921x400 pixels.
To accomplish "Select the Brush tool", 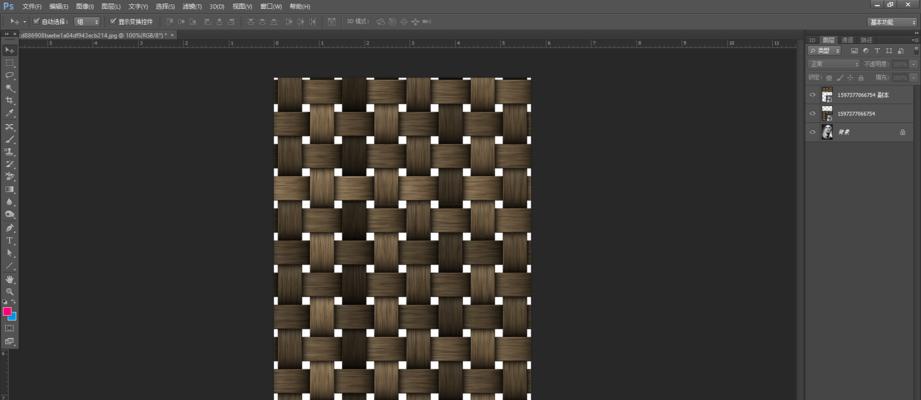I will tap(10, 139).
